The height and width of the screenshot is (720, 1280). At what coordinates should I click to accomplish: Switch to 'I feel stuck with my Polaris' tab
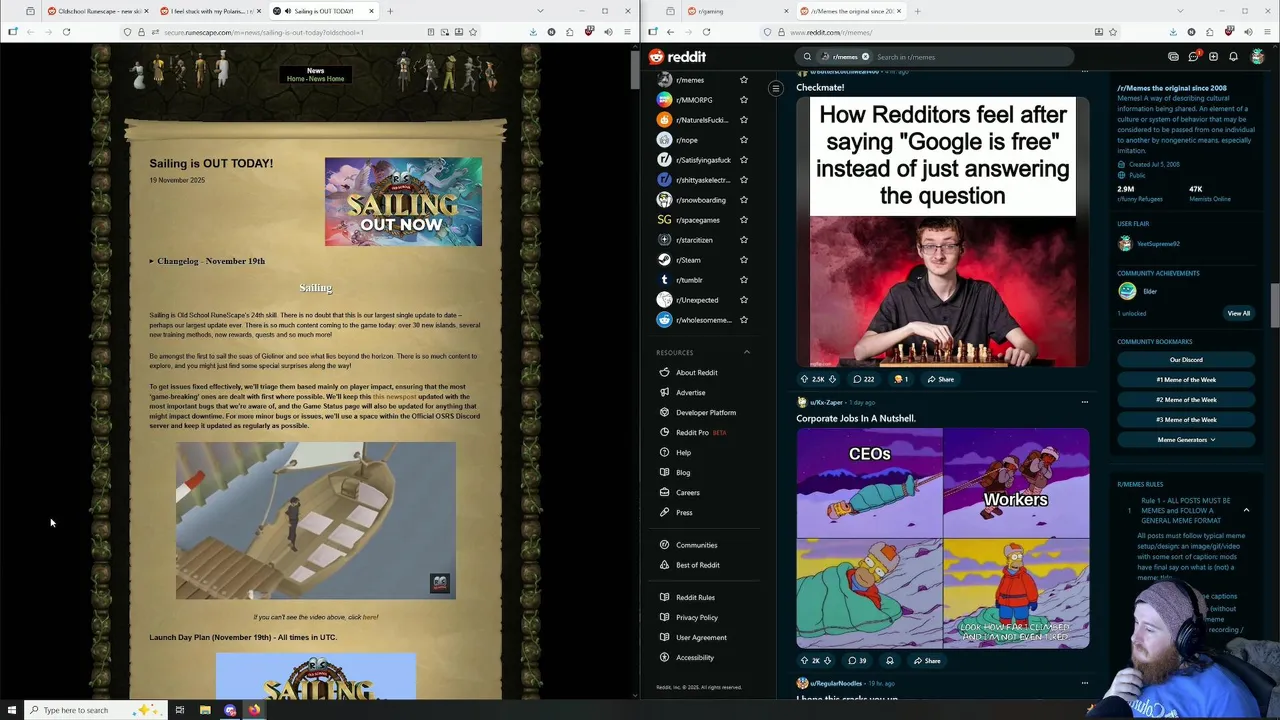pos(210,11)
